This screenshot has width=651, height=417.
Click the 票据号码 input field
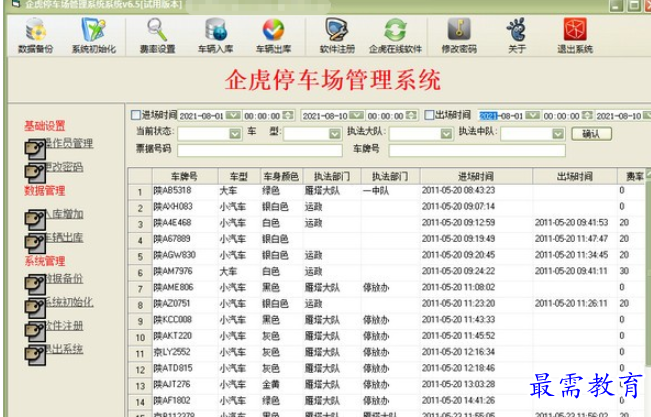point(260,150)
